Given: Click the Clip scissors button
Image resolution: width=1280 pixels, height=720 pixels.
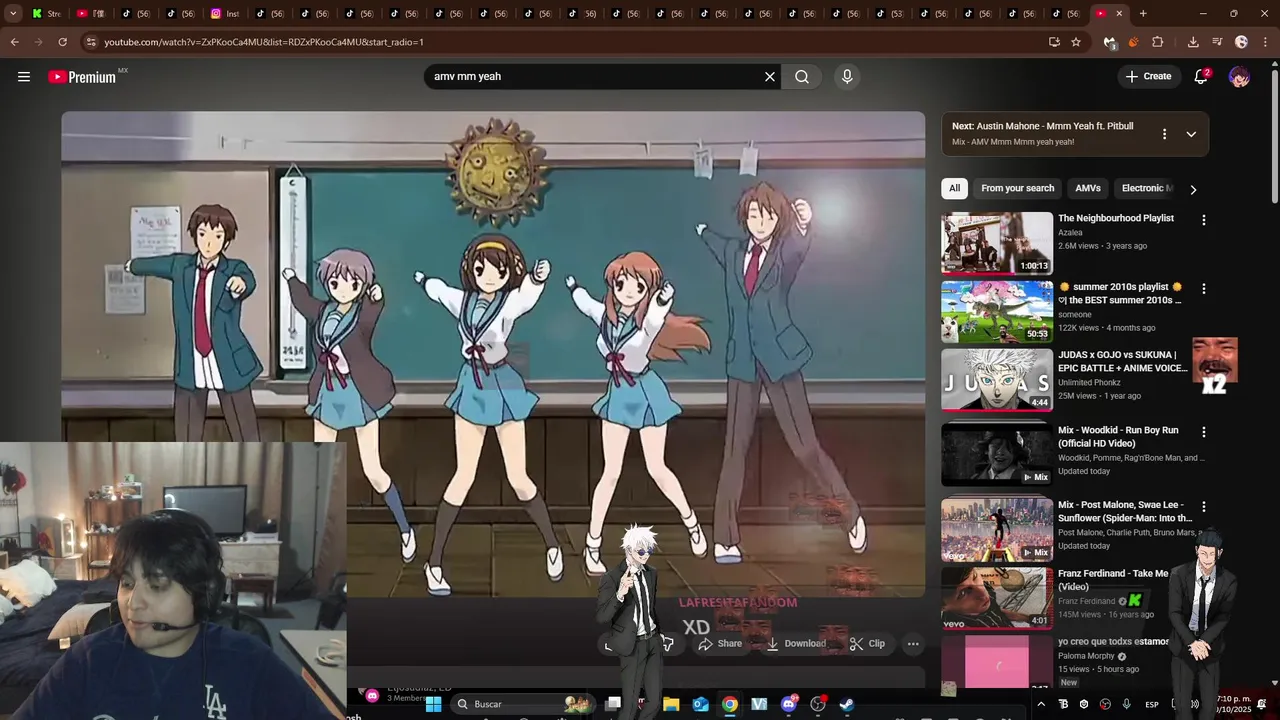Looking at the screenshot, I should [867, 644].
